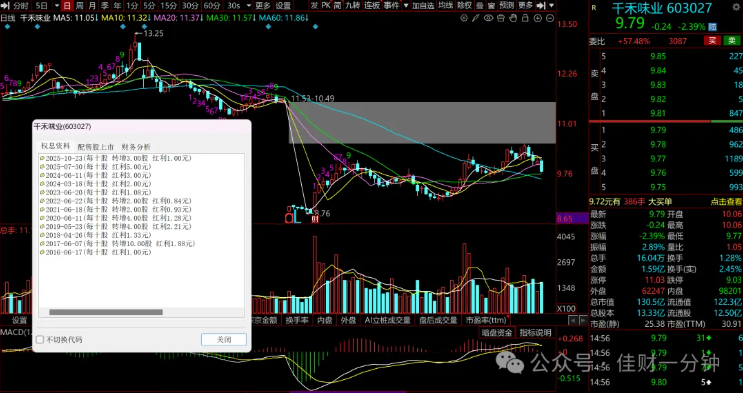Expand the dropdown arrow after 事件
Screen dimensions: 743x393
pos(406,6)
